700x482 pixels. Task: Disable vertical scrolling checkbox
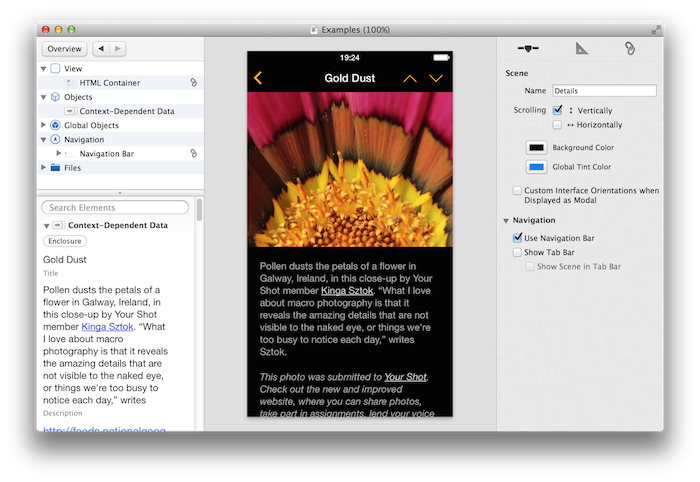coord(558,110)
